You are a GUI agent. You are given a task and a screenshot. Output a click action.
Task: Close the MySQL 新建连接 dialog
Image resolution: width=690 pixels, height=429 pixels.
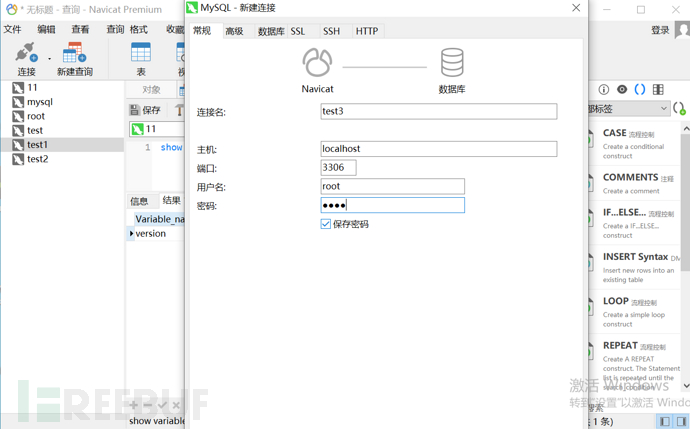(x=576, y=8)
